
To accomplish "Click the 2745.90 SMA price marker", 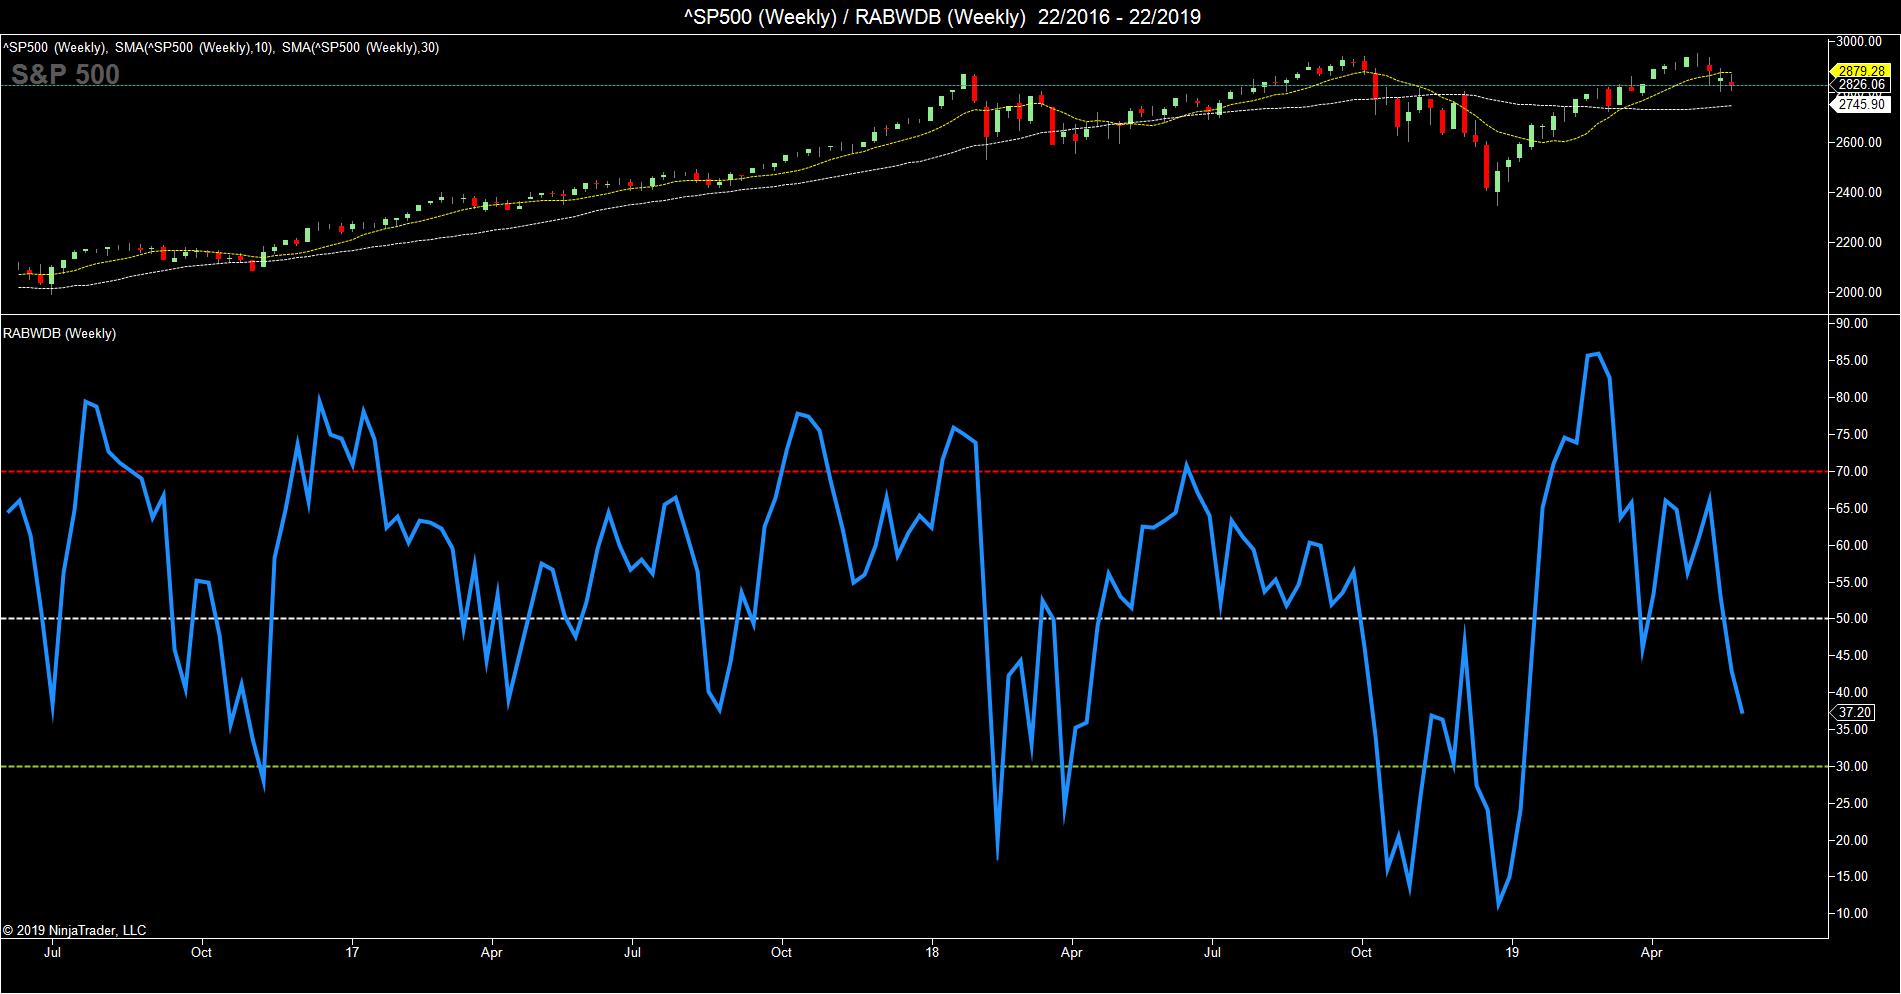I will [x=1861, y=104].
